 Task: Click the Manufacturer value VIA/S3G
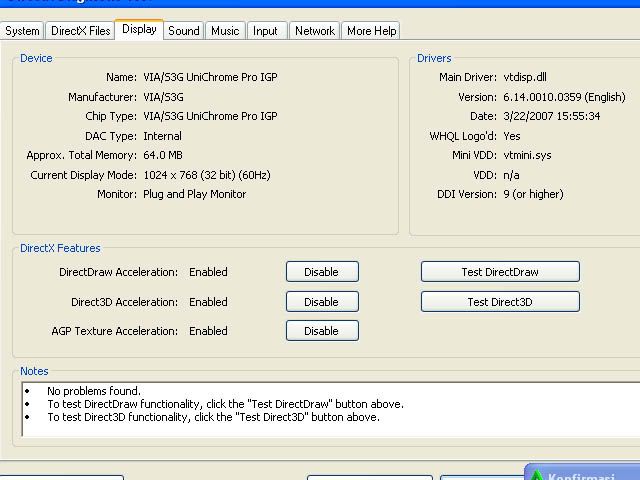click(163, 97)
